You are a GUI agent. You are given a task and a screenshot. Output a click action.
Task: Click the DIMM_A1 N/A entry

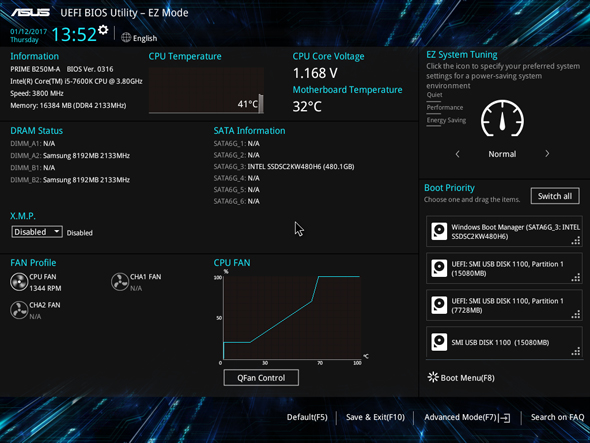tap(33, 143)
